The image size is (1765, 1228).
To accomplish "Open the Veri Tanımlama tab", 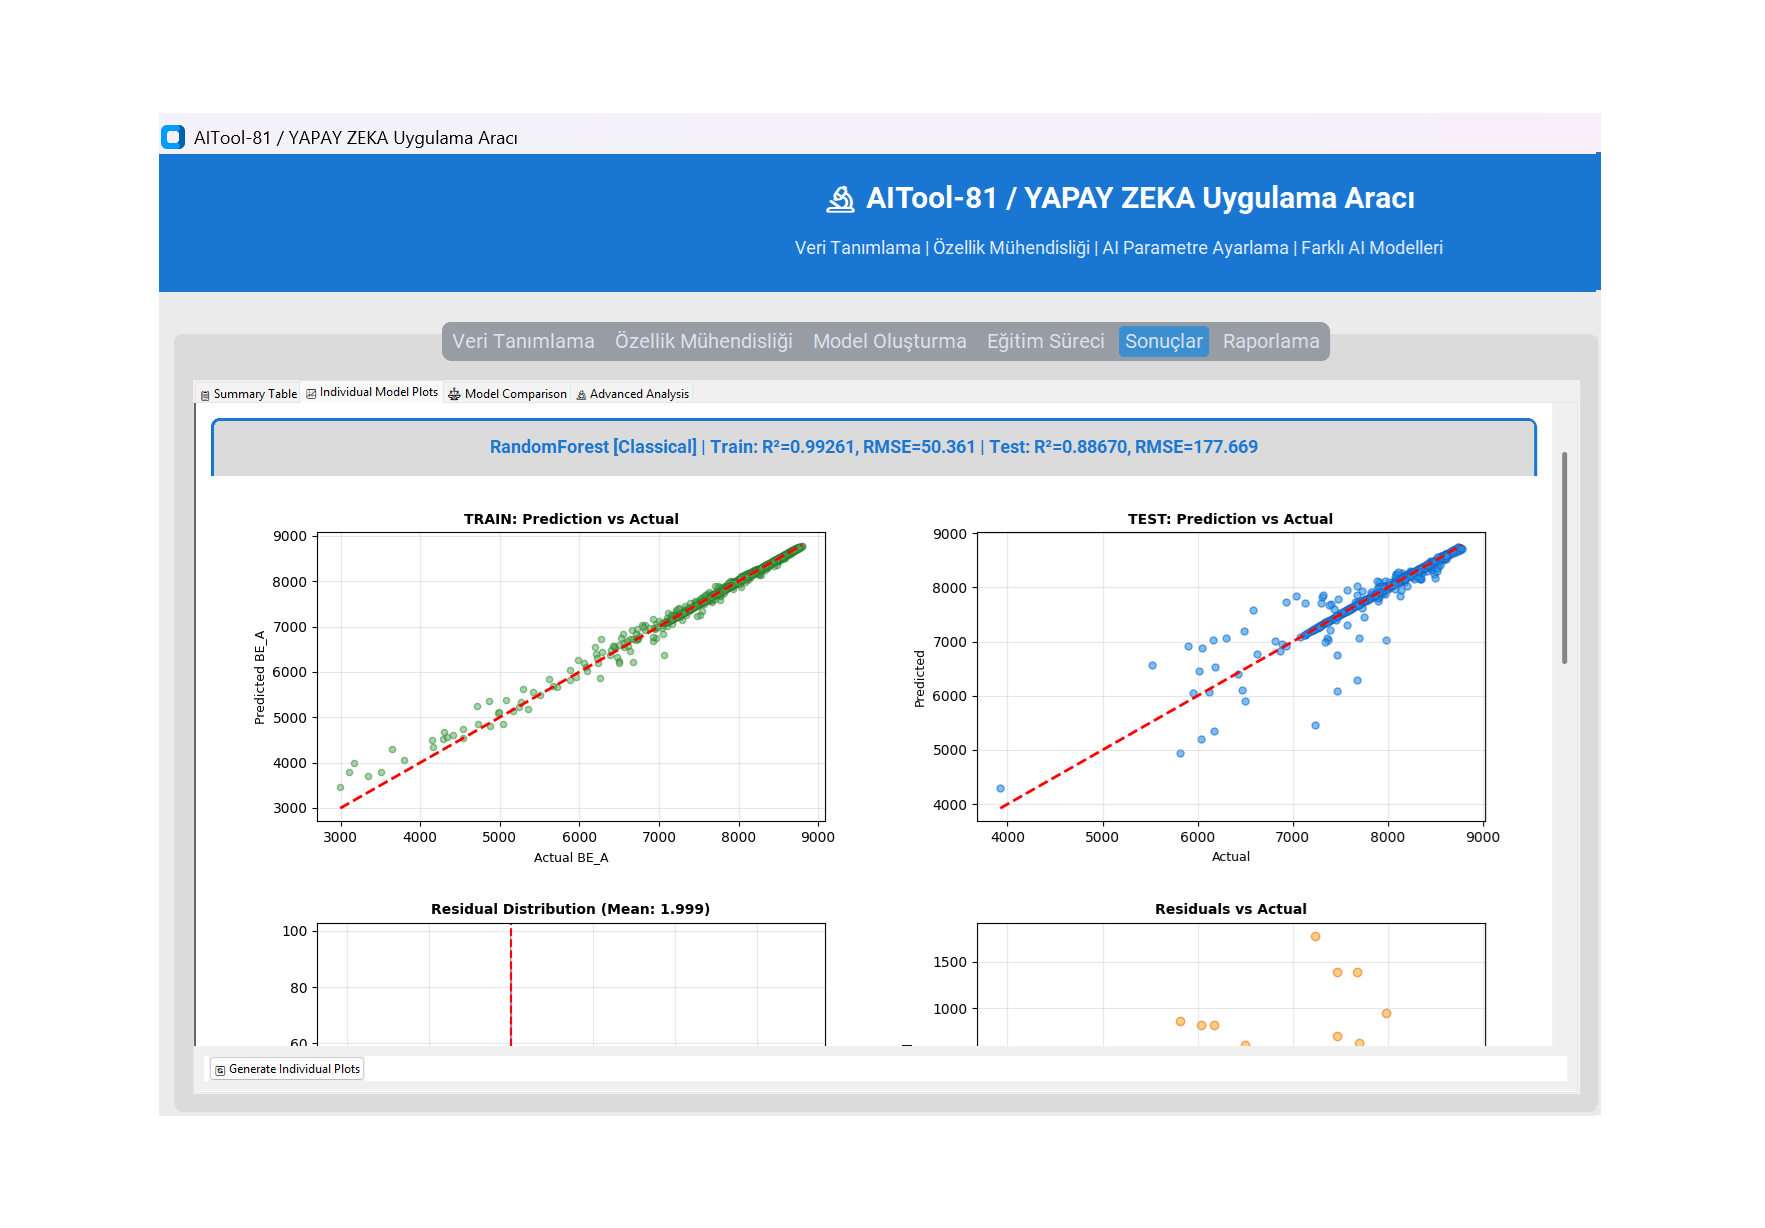I will [523, 341].
